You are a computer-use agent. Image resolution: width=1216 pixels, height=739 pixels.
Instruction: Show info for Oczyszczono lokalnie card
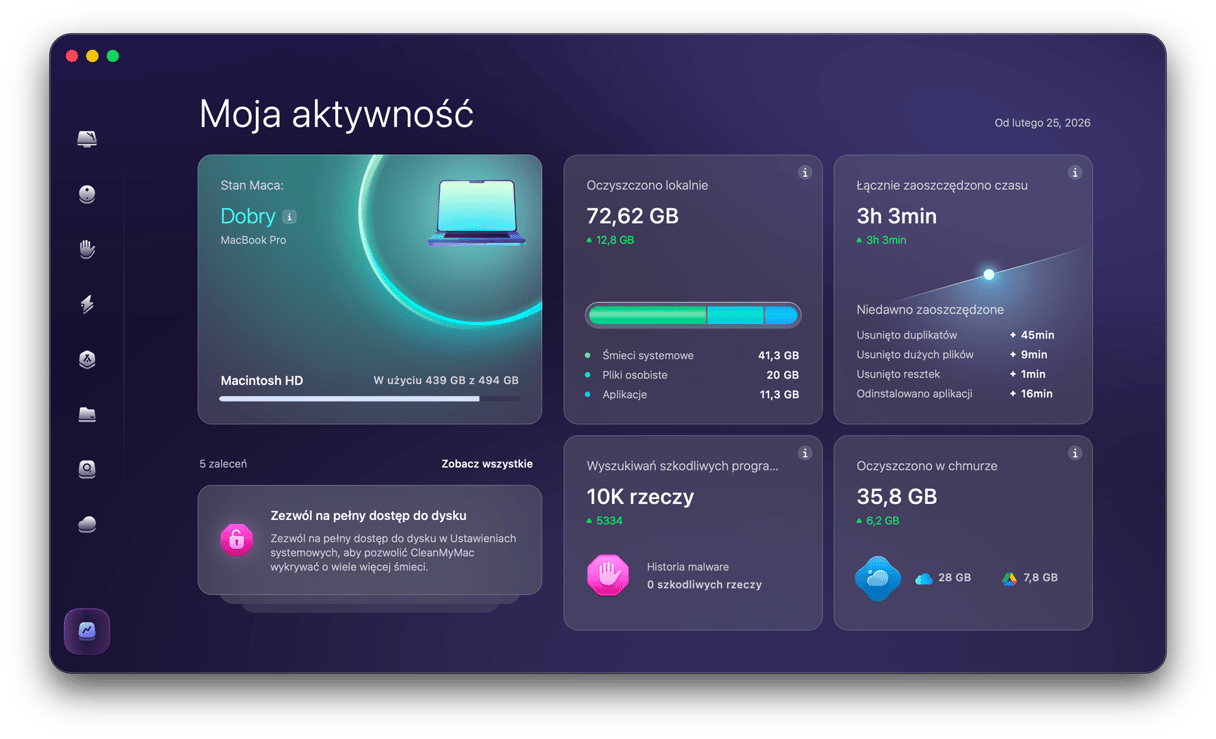[804, 173]
